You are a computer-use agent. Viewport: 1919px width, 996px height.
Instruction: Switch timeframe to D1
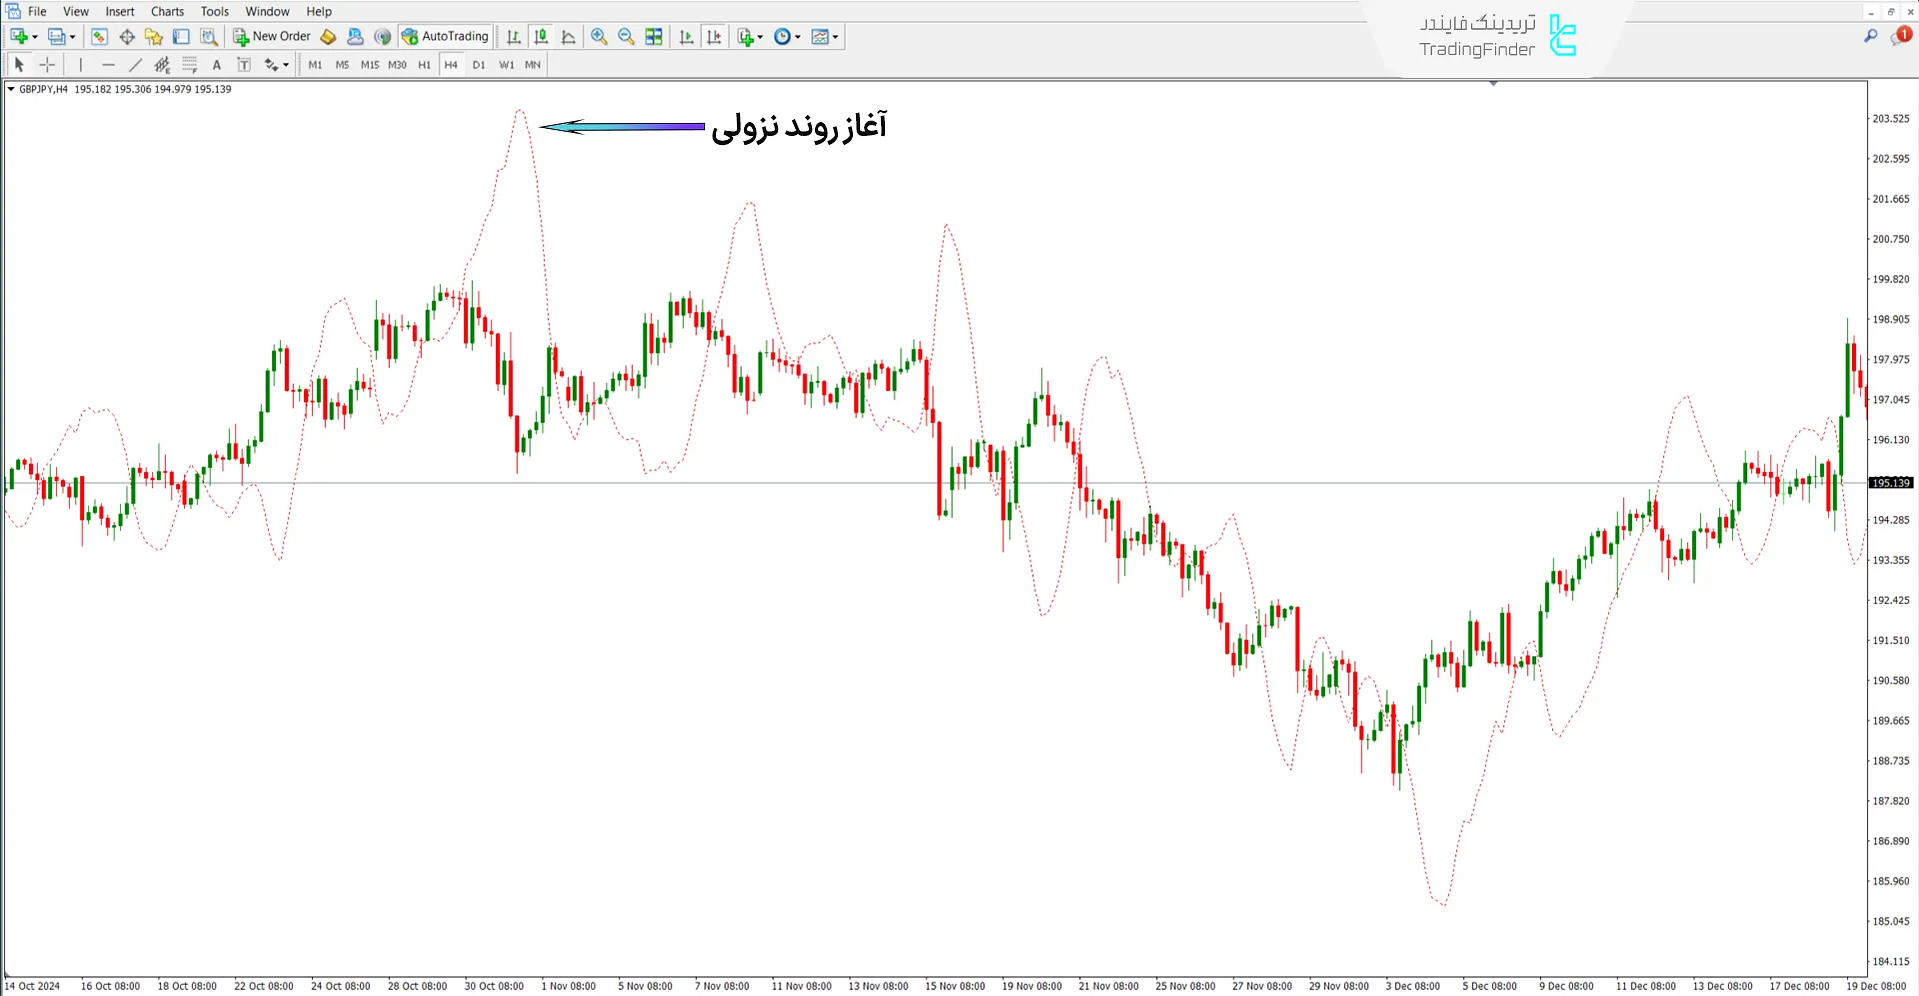coord(478,64)
